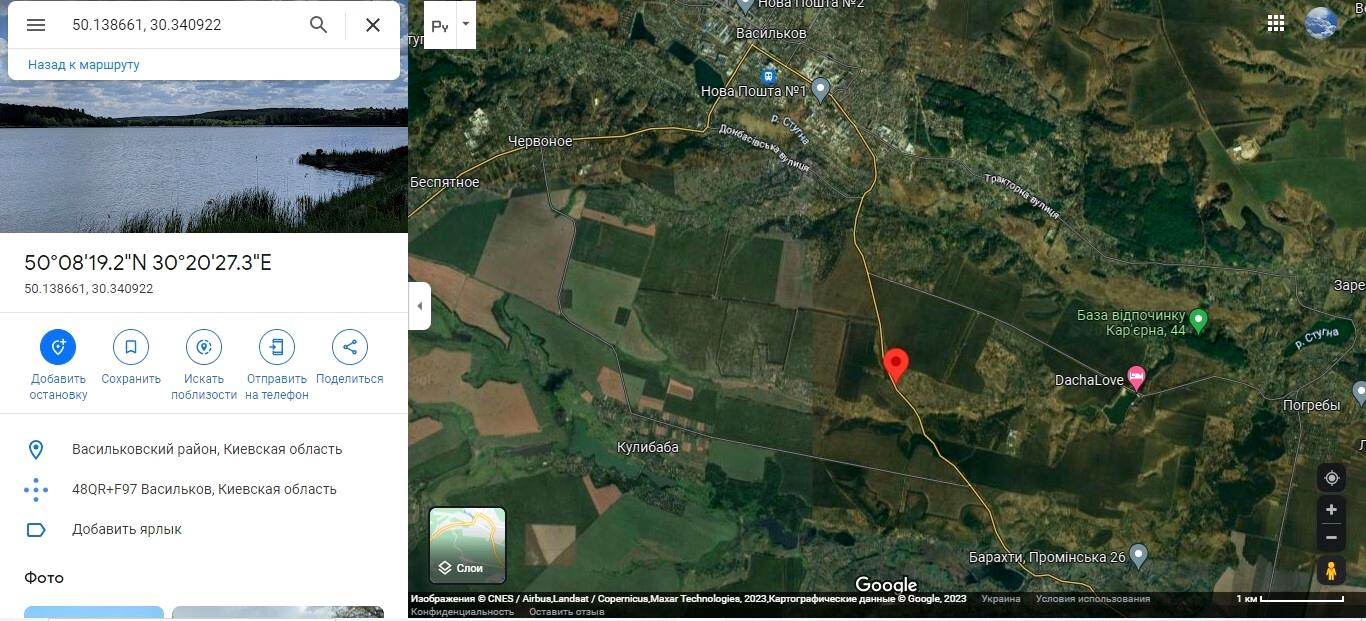Screen dimensions: 1366x621
Task: Save location with Сохранить icon
Action: pos(131,347)
